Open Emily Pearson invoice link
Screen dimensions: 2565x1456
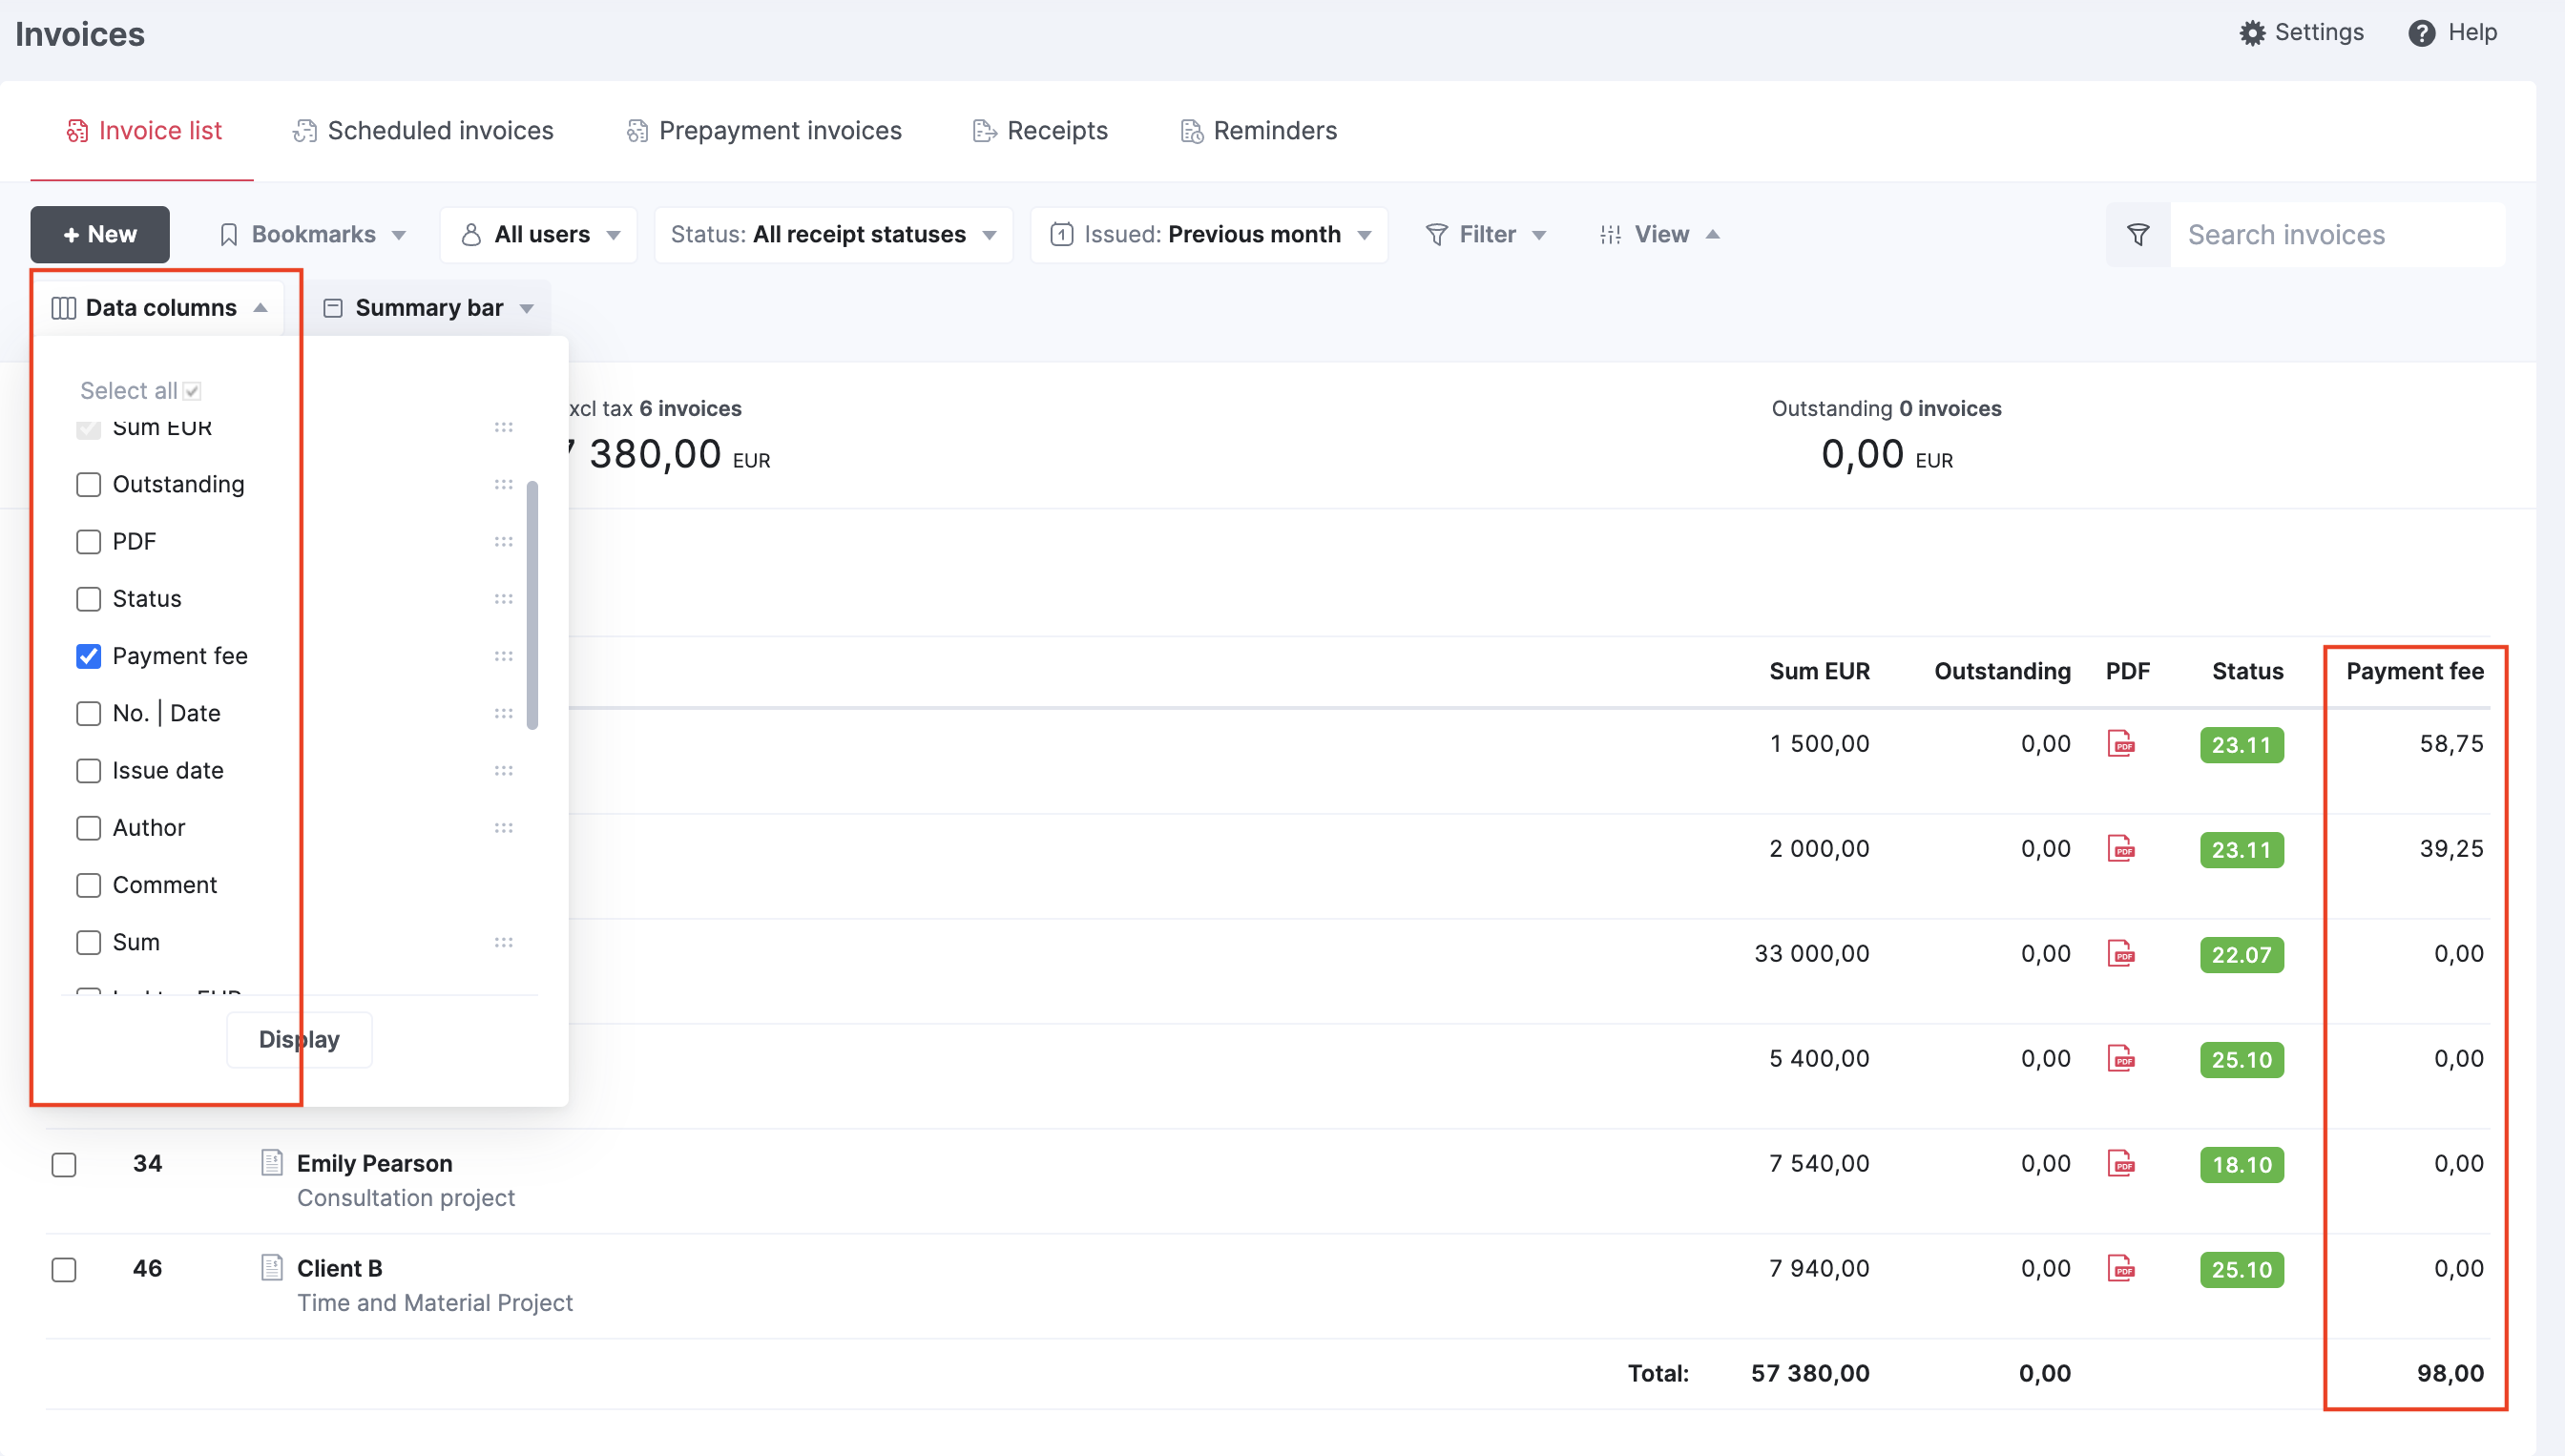click(375, 1164)
